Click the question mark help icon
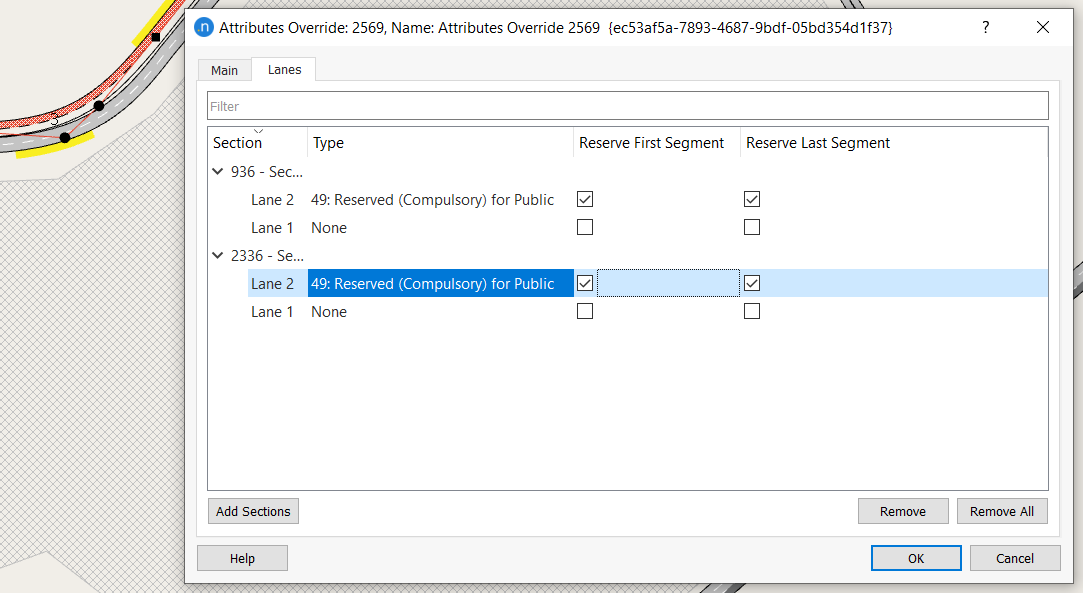 point(985,28)
